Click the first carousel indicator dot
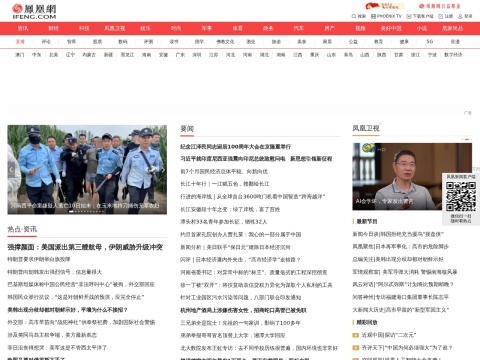This screenshot has height=360, width=480. 71,211
